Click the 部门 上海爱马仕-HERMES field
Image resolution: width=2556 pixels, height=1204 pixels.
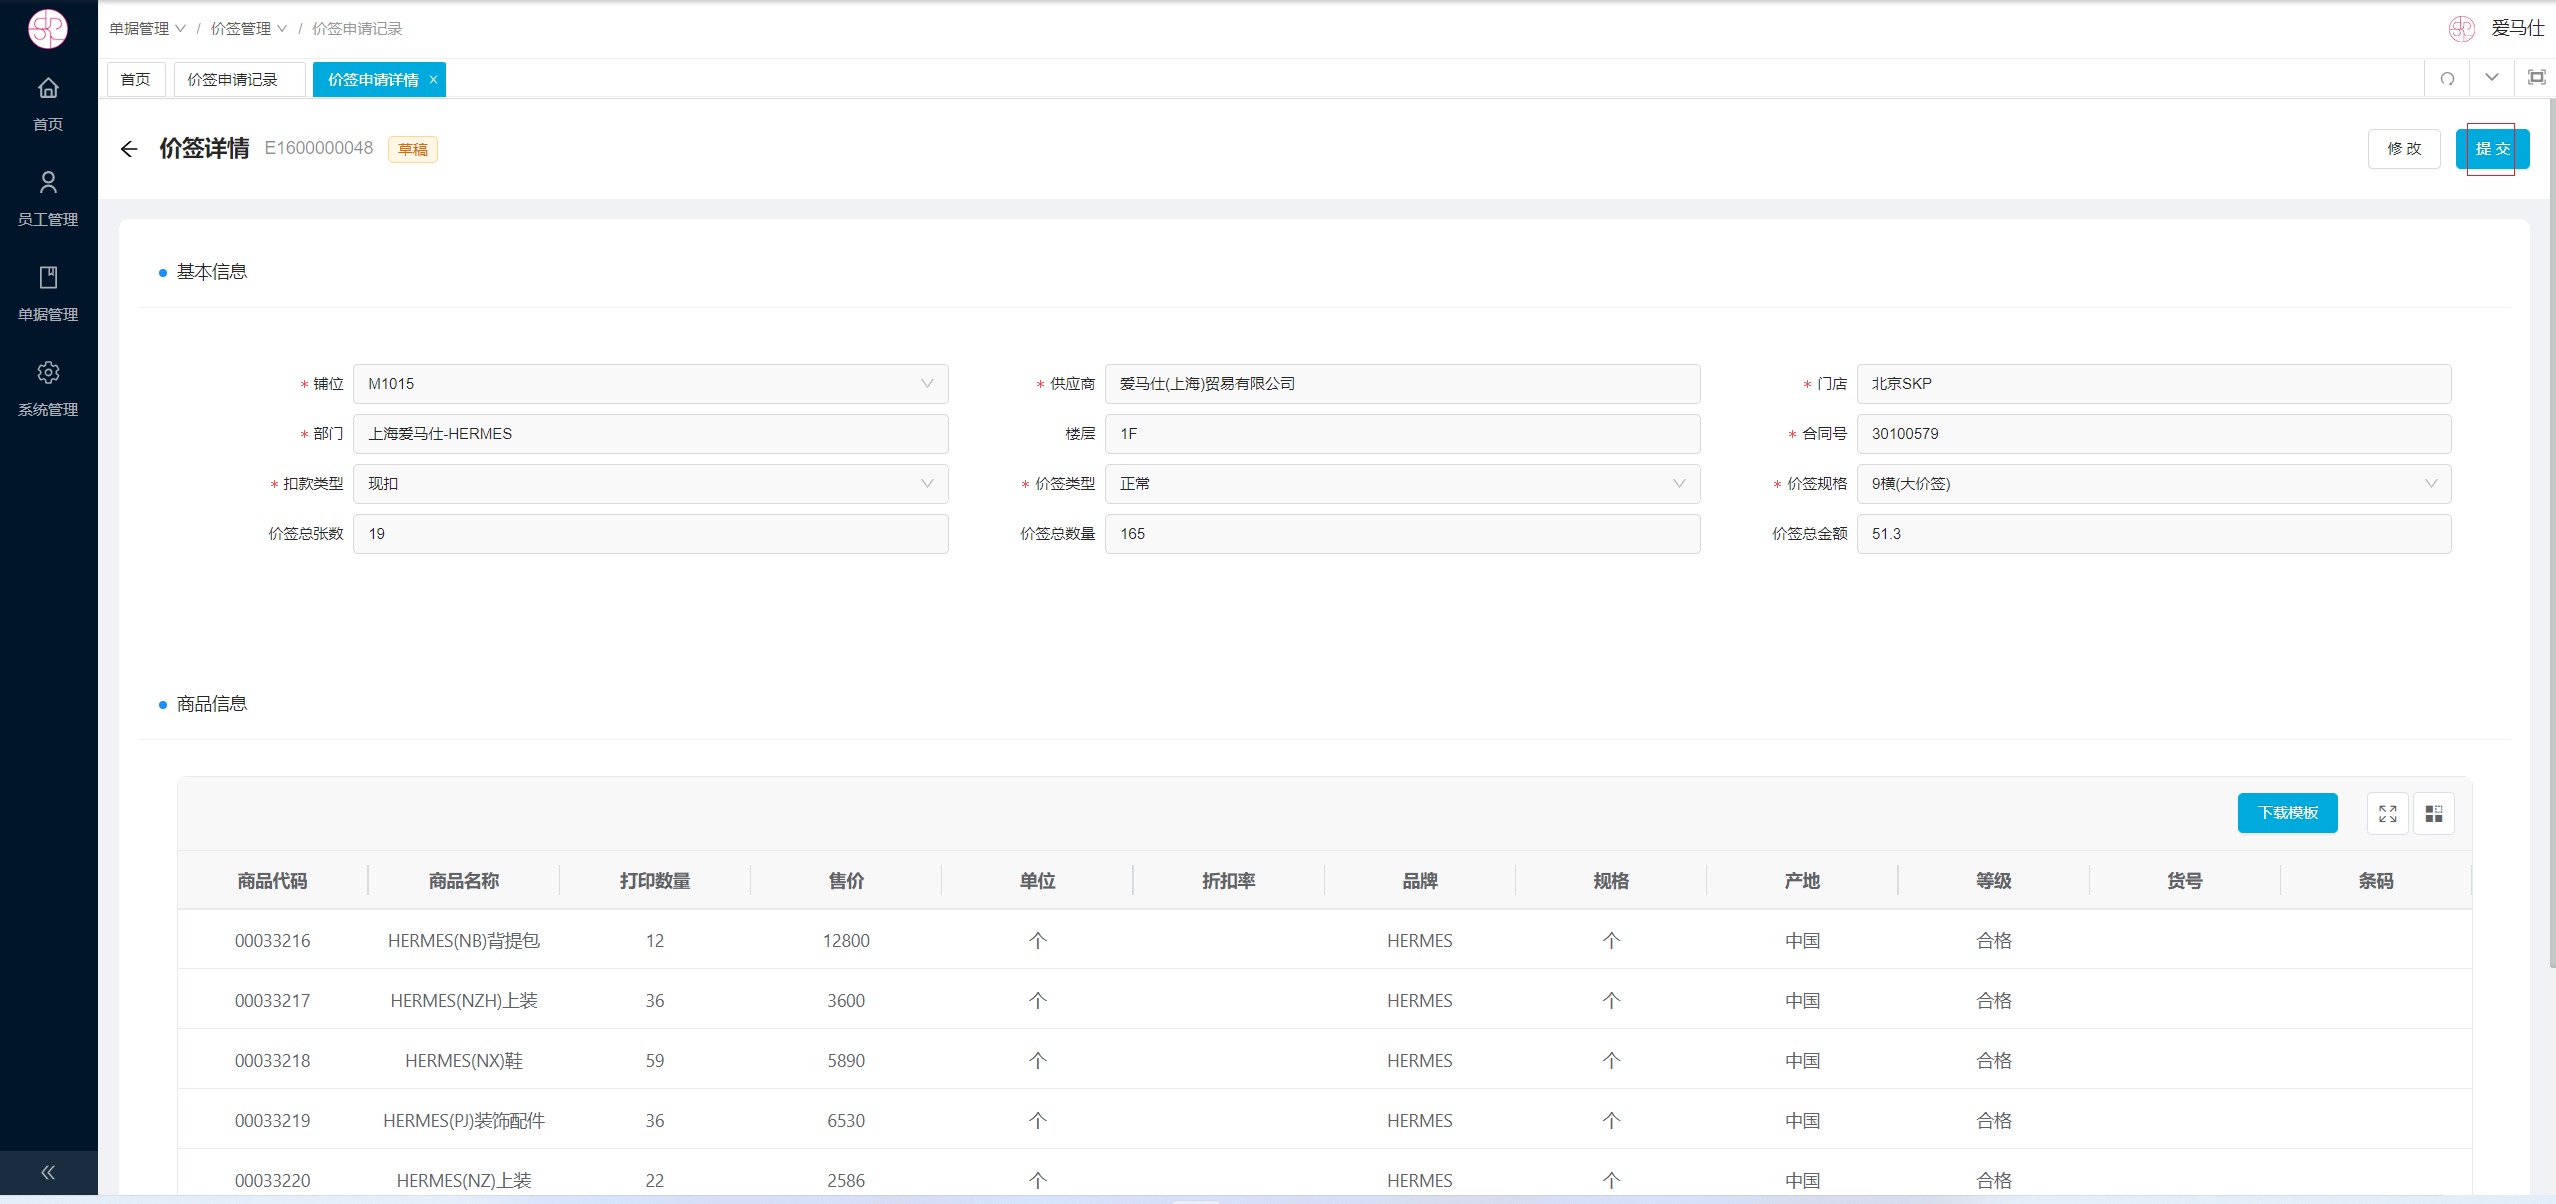651,434
